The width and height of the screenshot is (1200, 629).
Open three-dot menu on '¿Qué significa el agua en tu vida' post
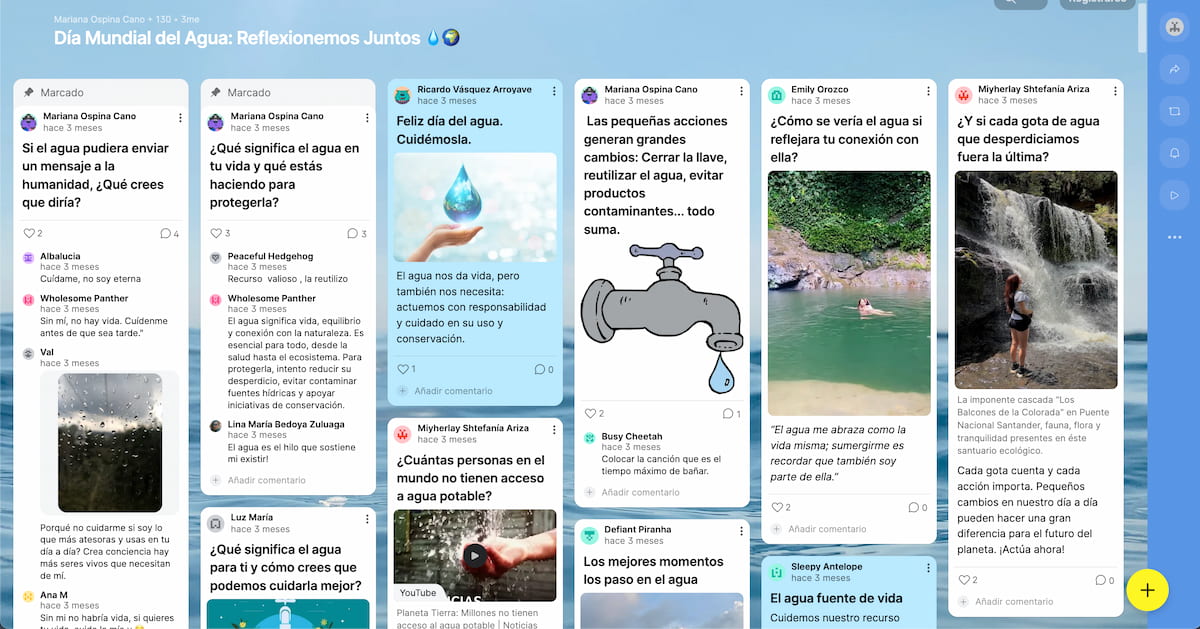[367, 118]
